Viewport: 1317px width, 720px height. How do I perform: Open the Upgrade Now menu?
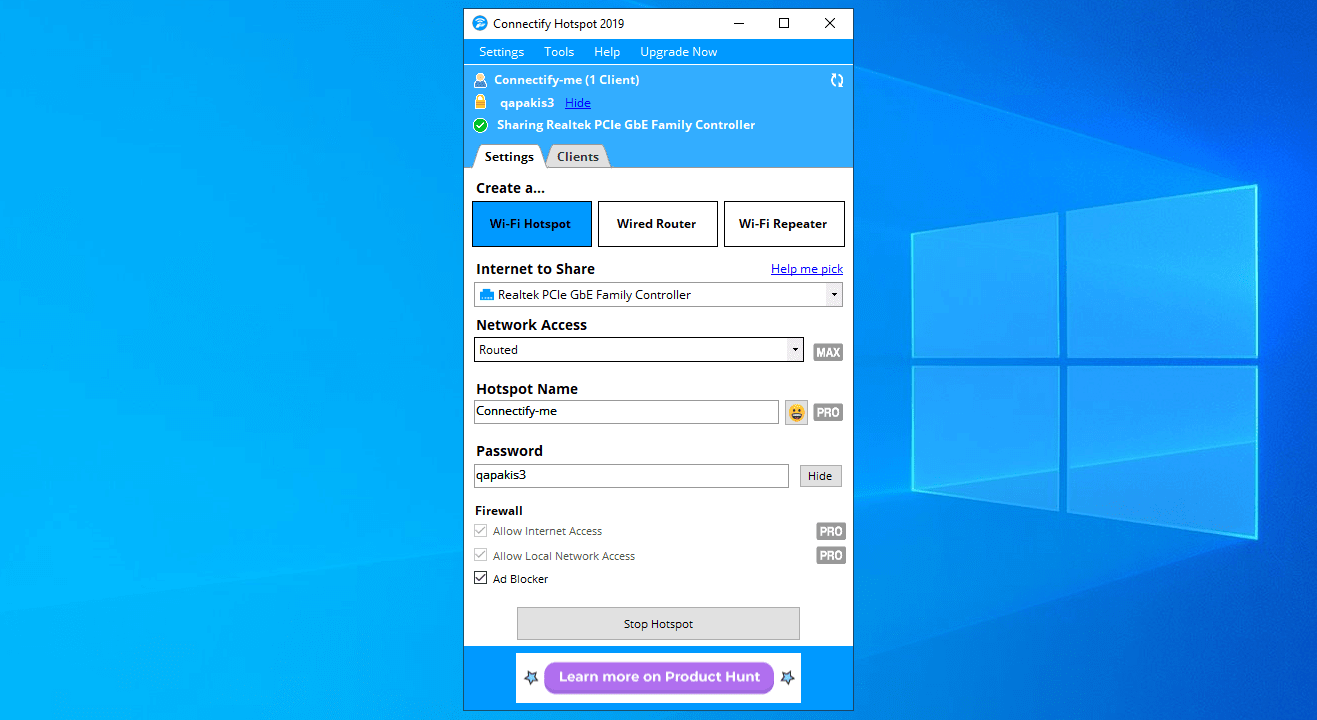pos(679,52)
